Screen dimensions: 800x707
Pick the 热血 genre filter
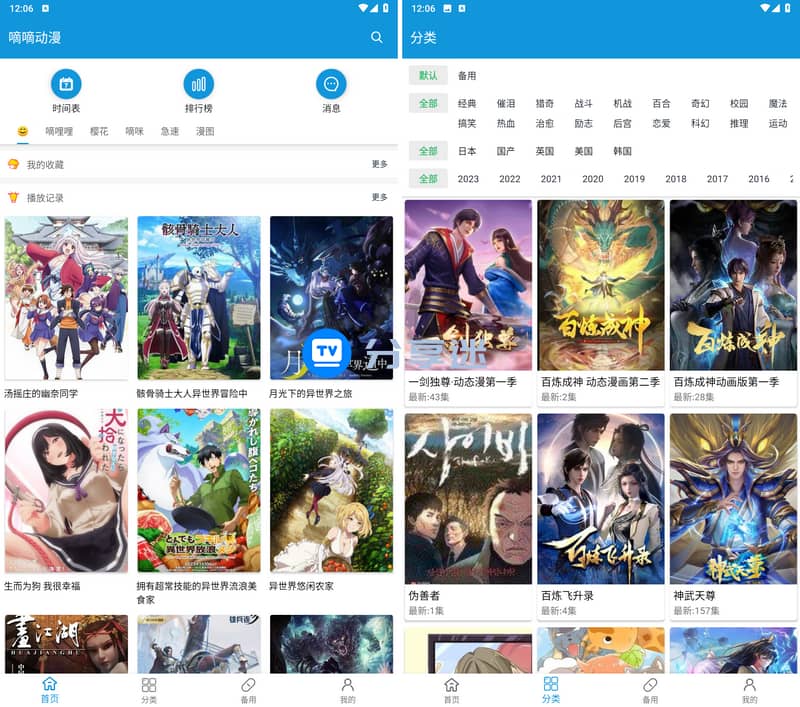click(506, 123)
